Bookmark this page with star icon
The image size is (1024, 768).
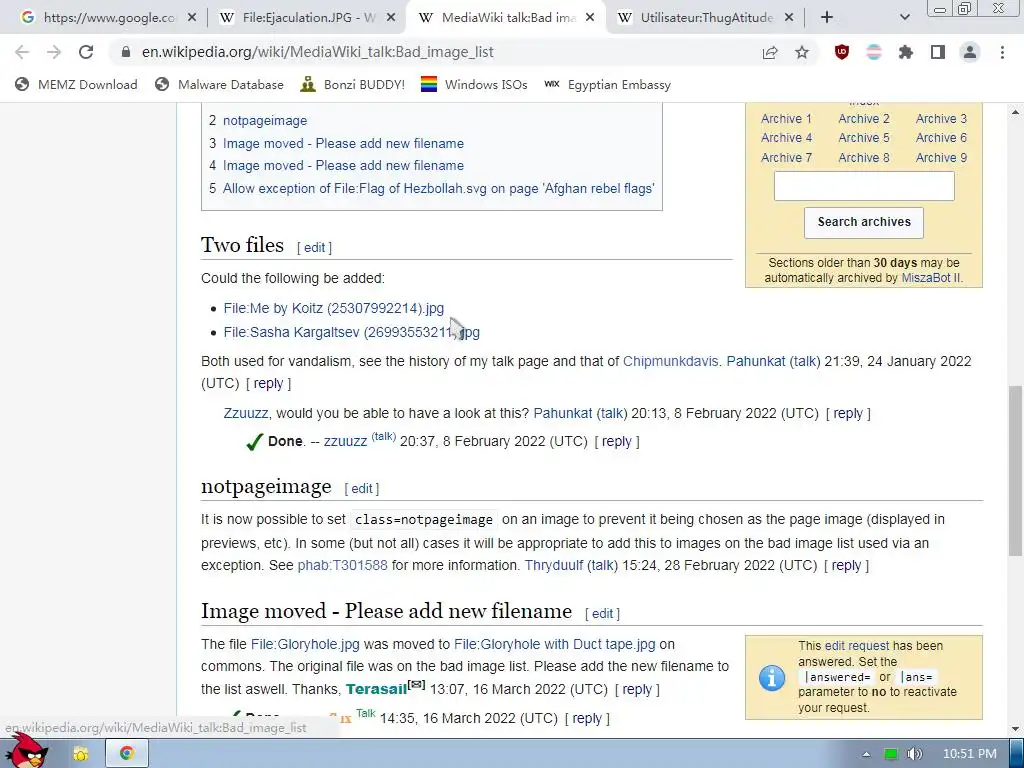pos(802,52)
